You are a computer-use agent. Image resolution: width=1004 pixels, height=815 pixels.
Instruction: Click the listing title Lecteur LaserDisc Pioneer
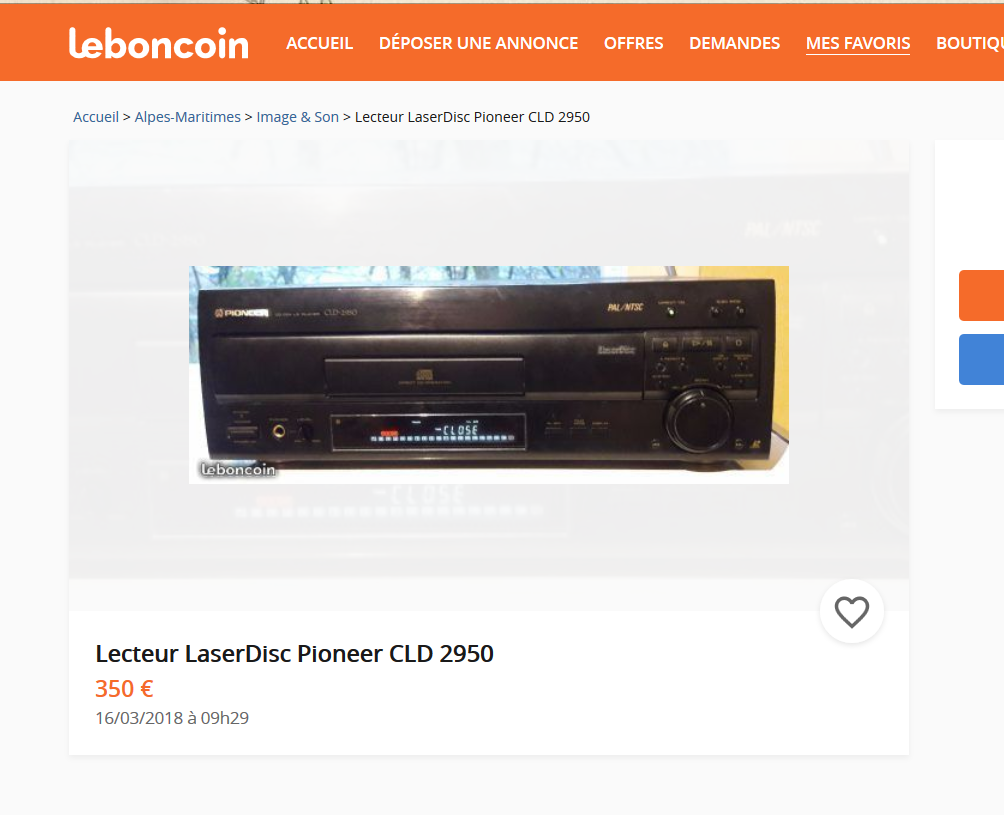click(295, 654)
